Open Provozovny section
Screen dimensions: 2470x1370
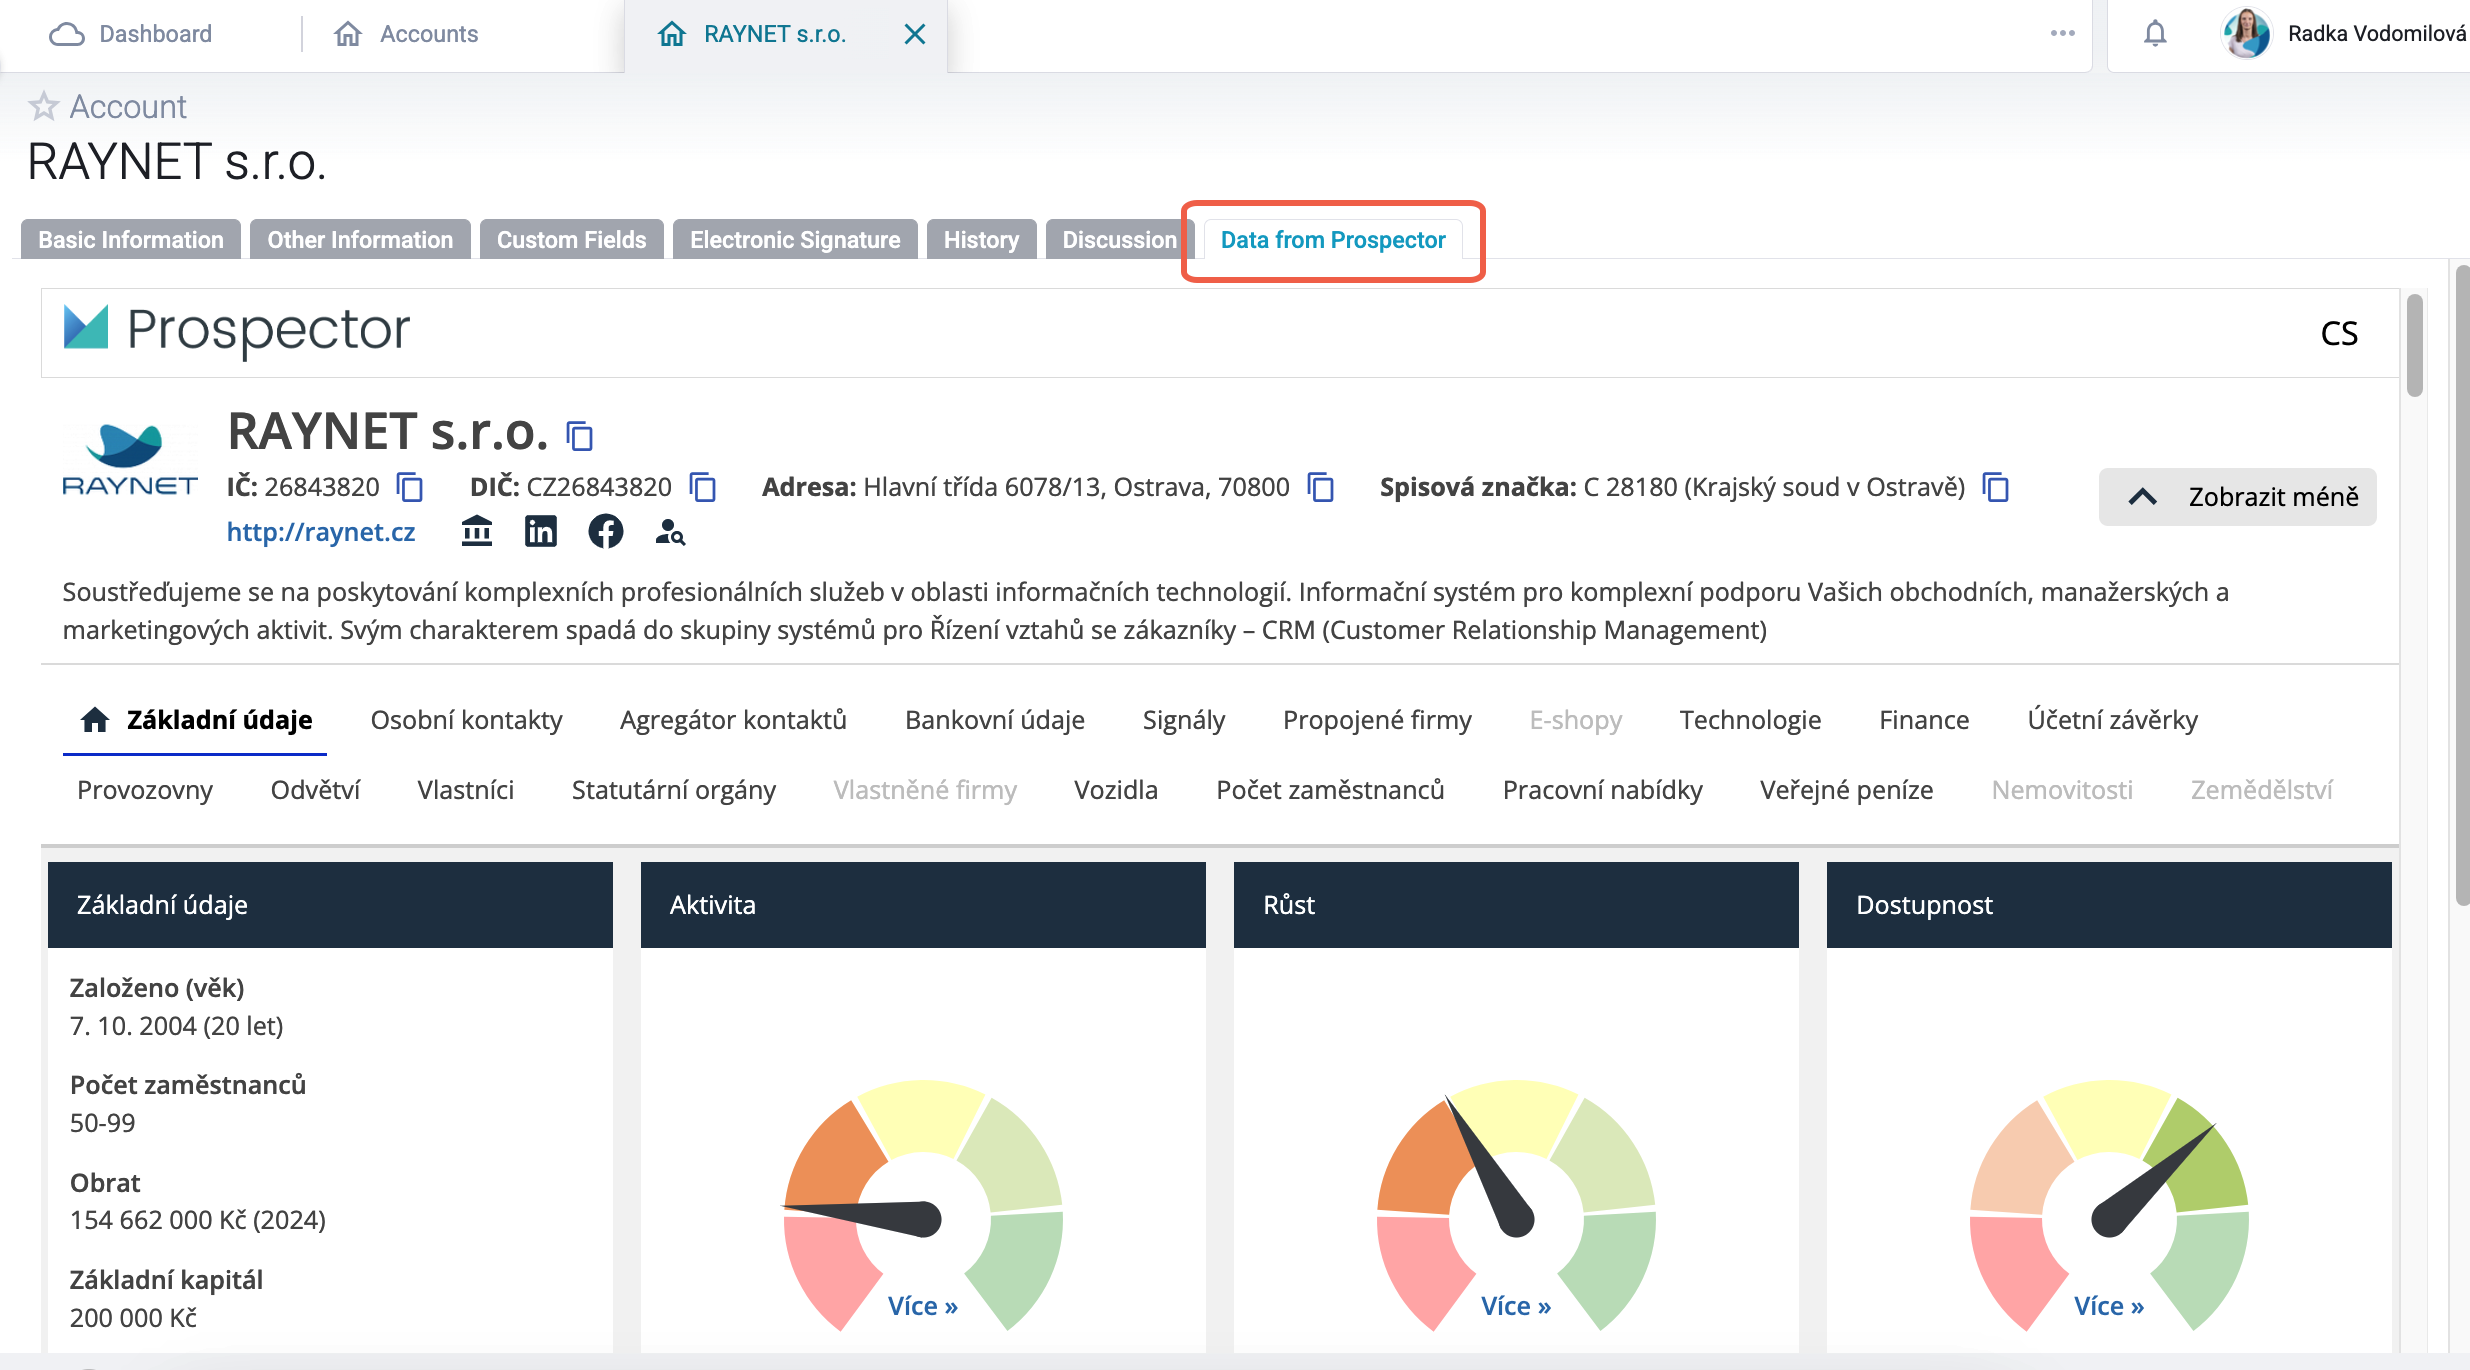pyautogui.click(x=145, y=790)
